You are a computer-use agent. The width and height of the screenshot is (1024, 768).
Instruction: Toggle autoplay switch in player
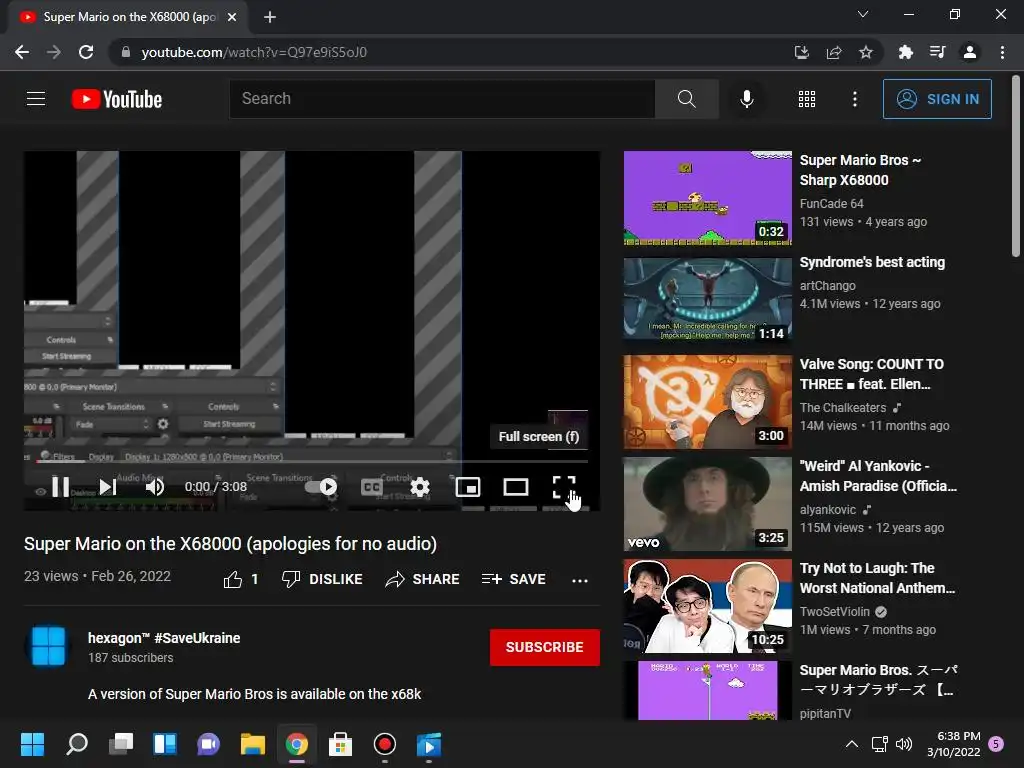[321, 487]
